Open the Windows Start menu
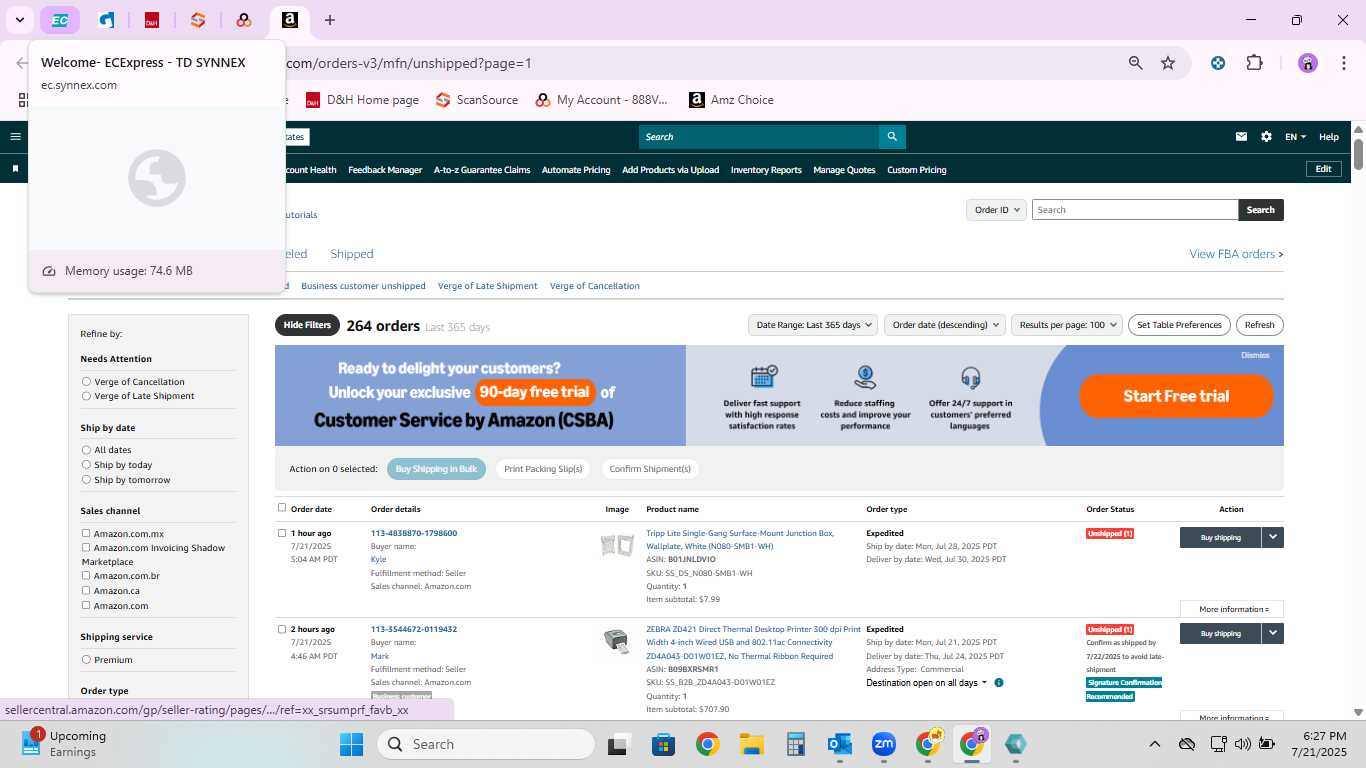This screenshot has height=768, width=1366. pyautogui.click(x=352, y=744)
